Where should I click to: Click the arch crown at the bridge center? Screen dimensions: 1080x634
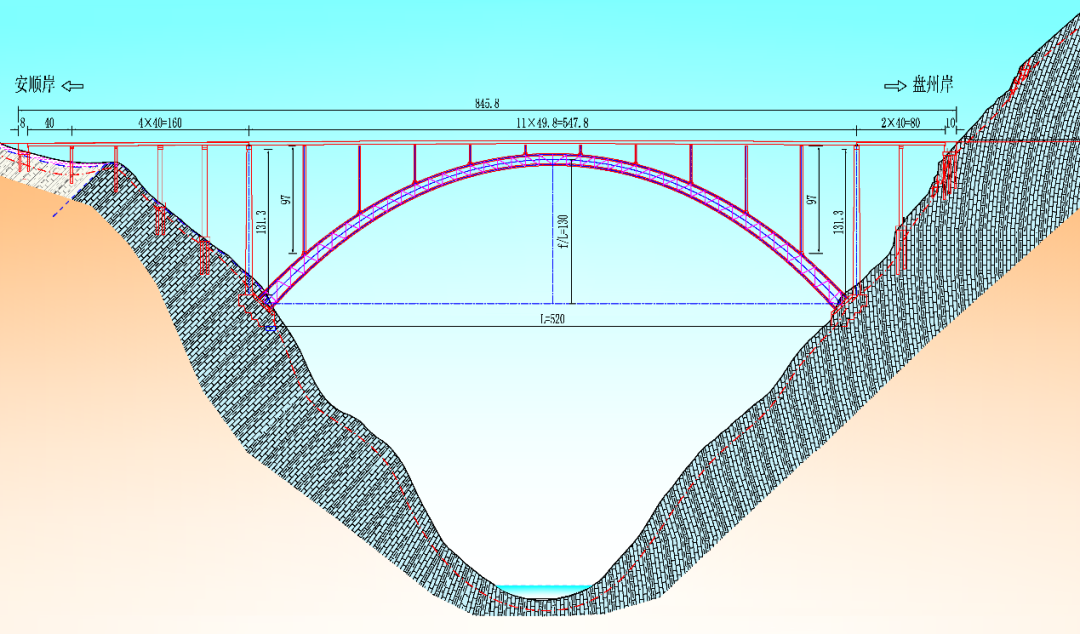pyautogui.click(x=553, y=159)
